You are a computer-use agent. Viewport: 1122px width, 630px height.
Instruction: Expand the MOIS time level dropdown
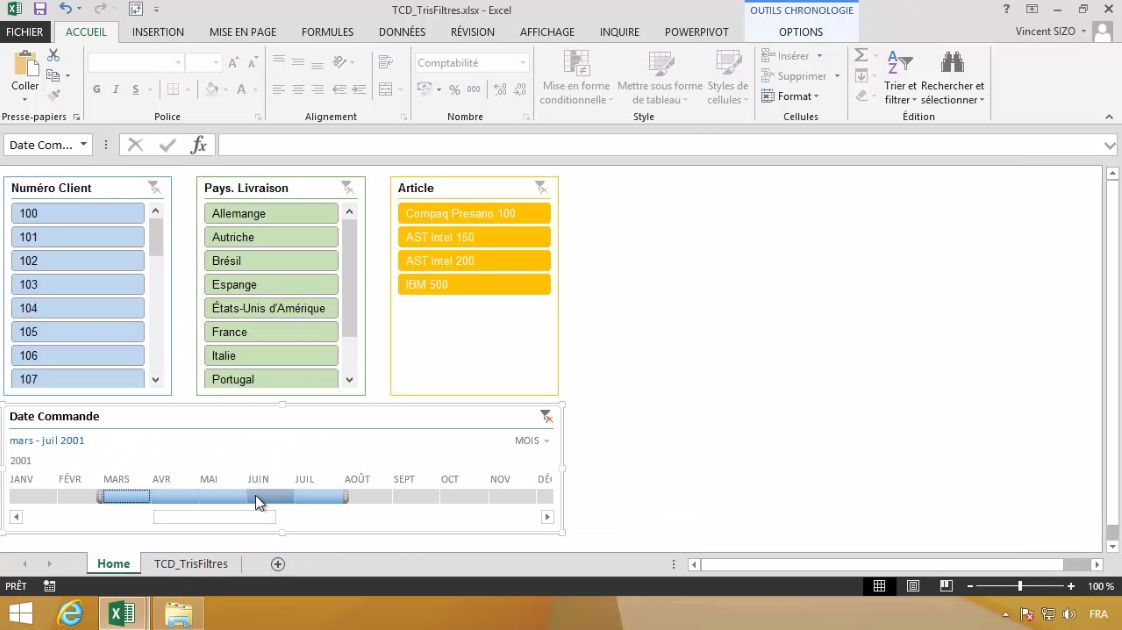pyautogui.click(x=532, y=441)
